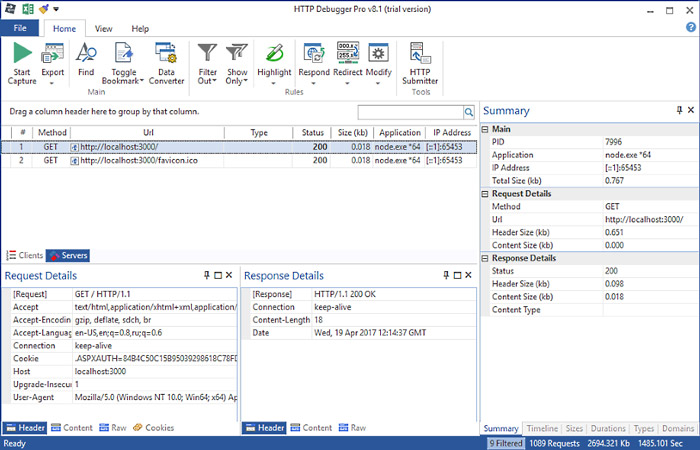Click the search magnifier button
This screenshot has width=700, height=450.
pyautogui.click(x=469, y=112)
